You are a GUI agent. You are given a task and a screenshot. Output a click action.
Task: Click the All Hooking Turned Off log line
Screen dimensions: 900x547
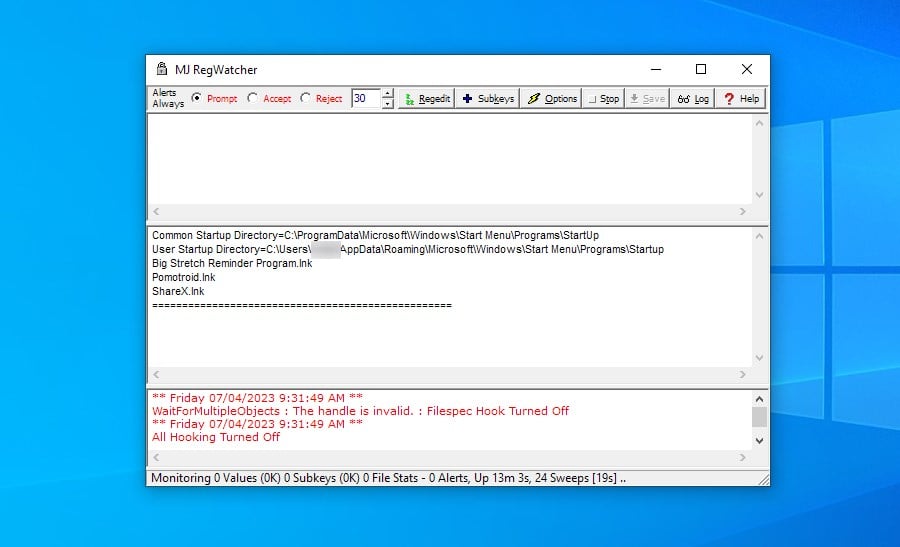click(x=216, y=437)
